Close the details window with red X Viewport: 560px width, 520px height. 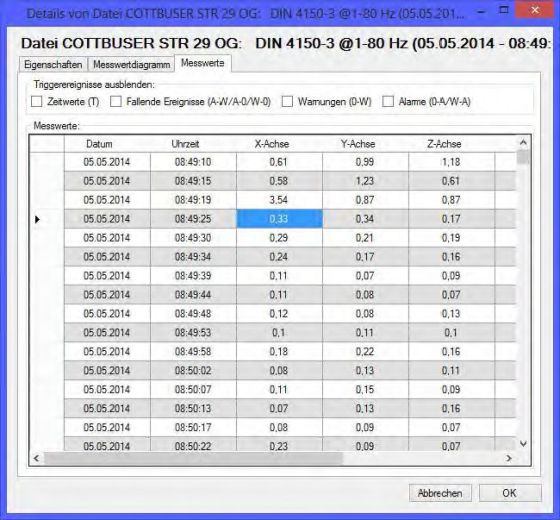pos(535,10)
